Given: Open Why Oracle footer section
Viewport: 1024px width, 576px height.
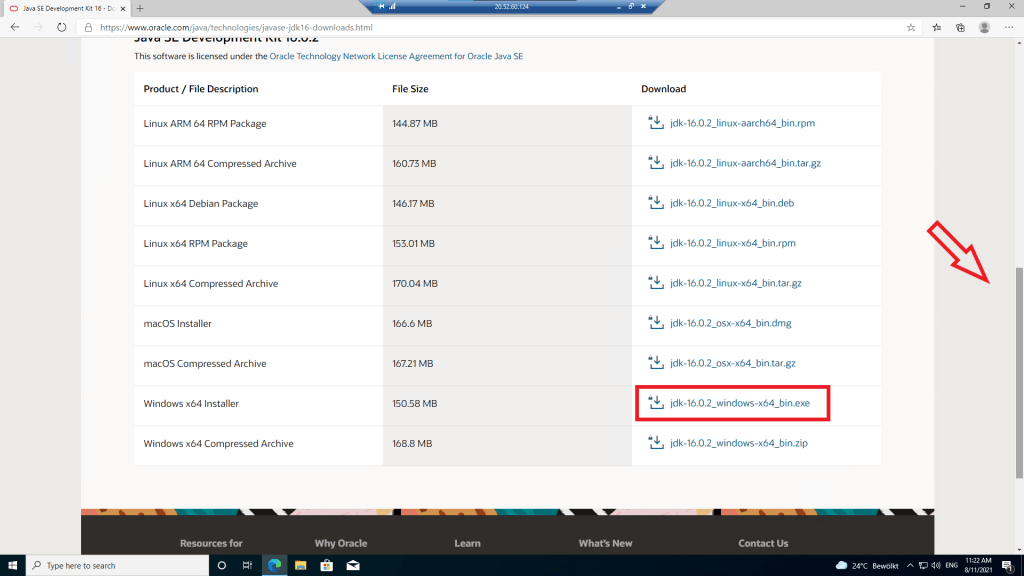Looking at the screenshot, I should [x=341, y=543].
